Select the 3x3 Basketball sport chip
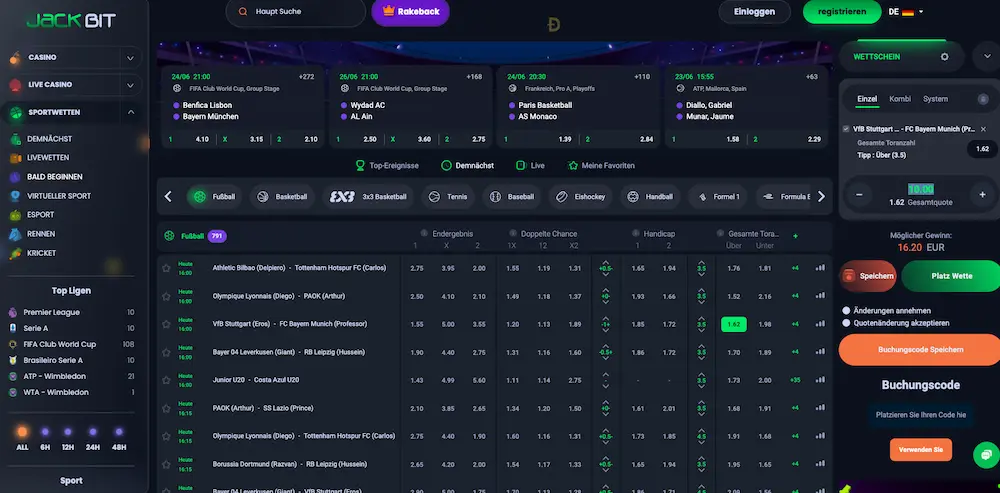The width and height of the screenshot is (1000, 493). [368, 196]
